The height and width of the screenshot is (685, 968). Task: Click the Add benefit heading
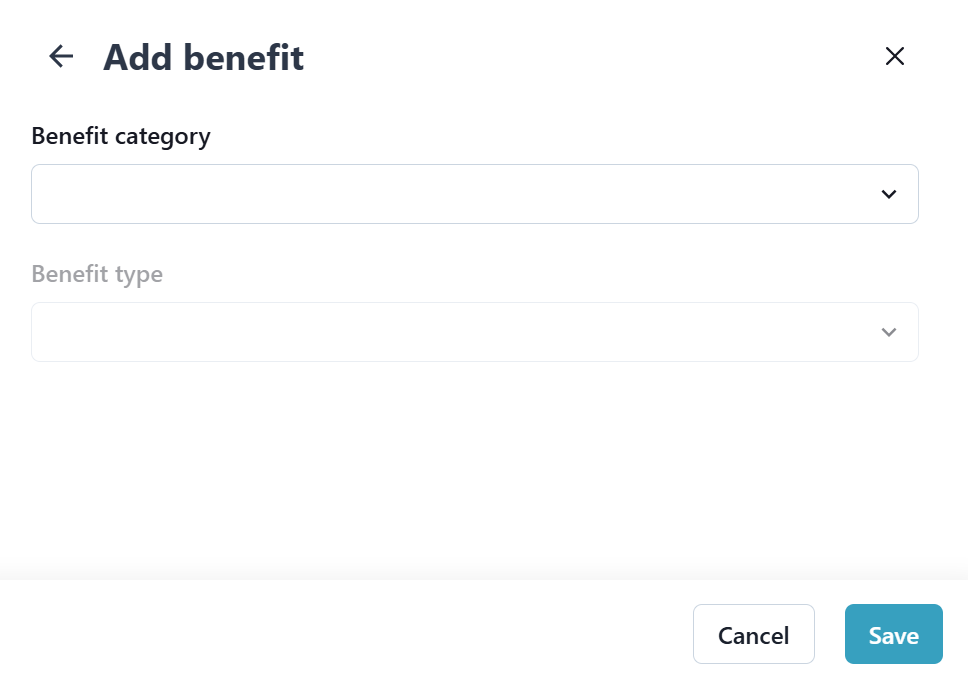203,57
